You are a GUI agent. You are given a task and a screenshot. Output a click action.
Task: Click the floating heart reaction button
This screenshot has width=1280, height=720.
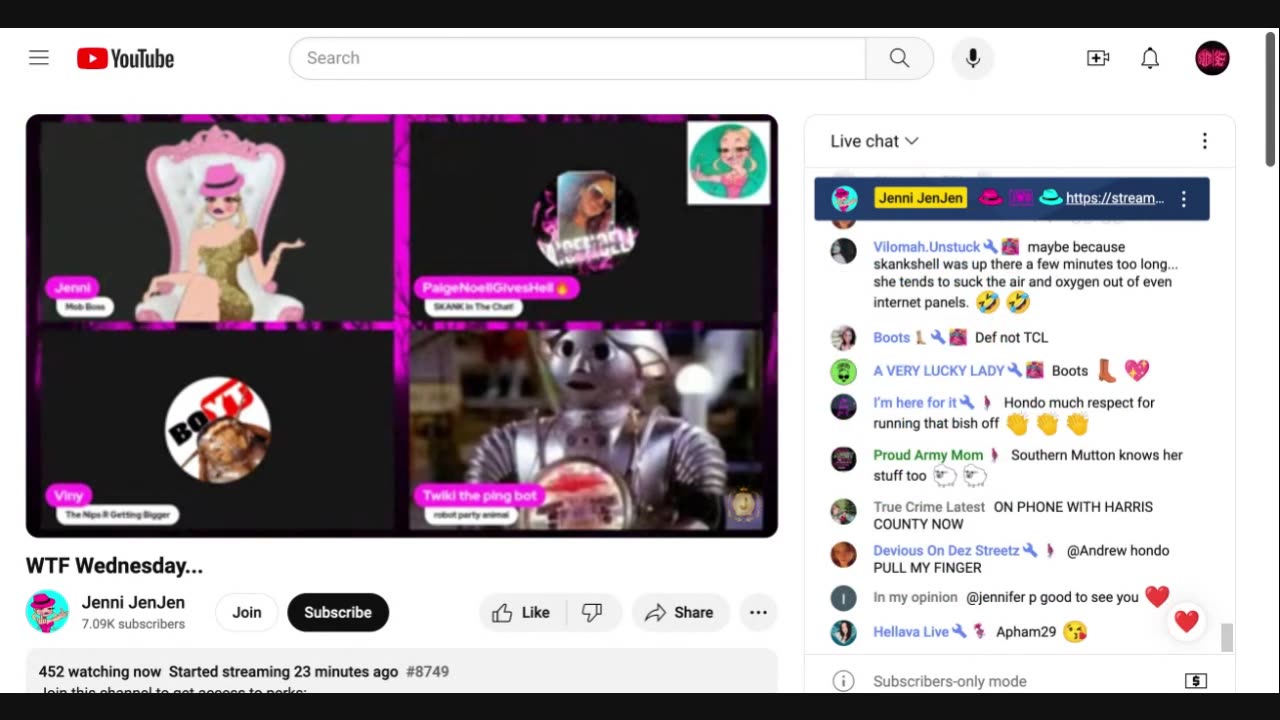click(1186, 621)
